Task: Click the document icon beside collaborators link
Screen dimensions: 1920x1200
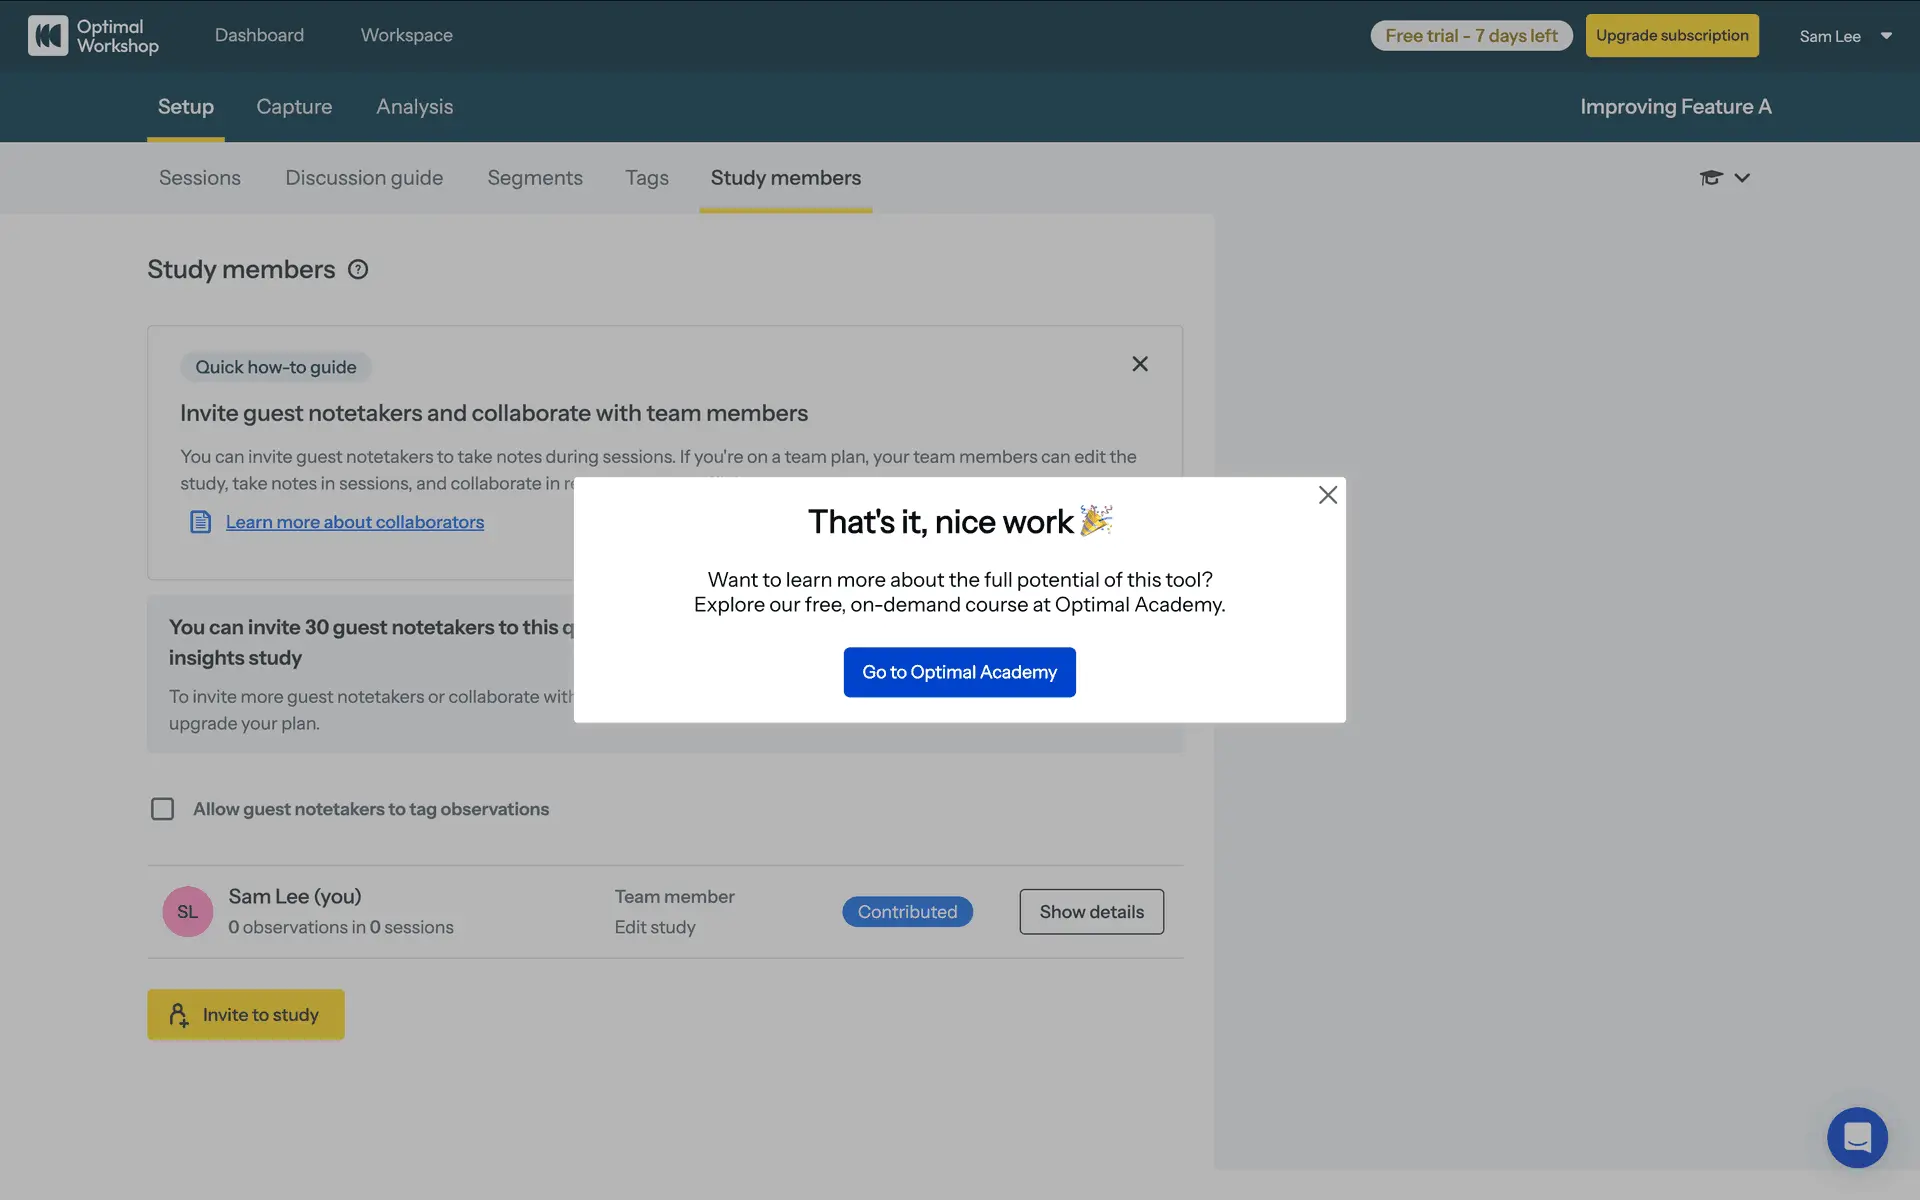Action: tap(201, 522)
